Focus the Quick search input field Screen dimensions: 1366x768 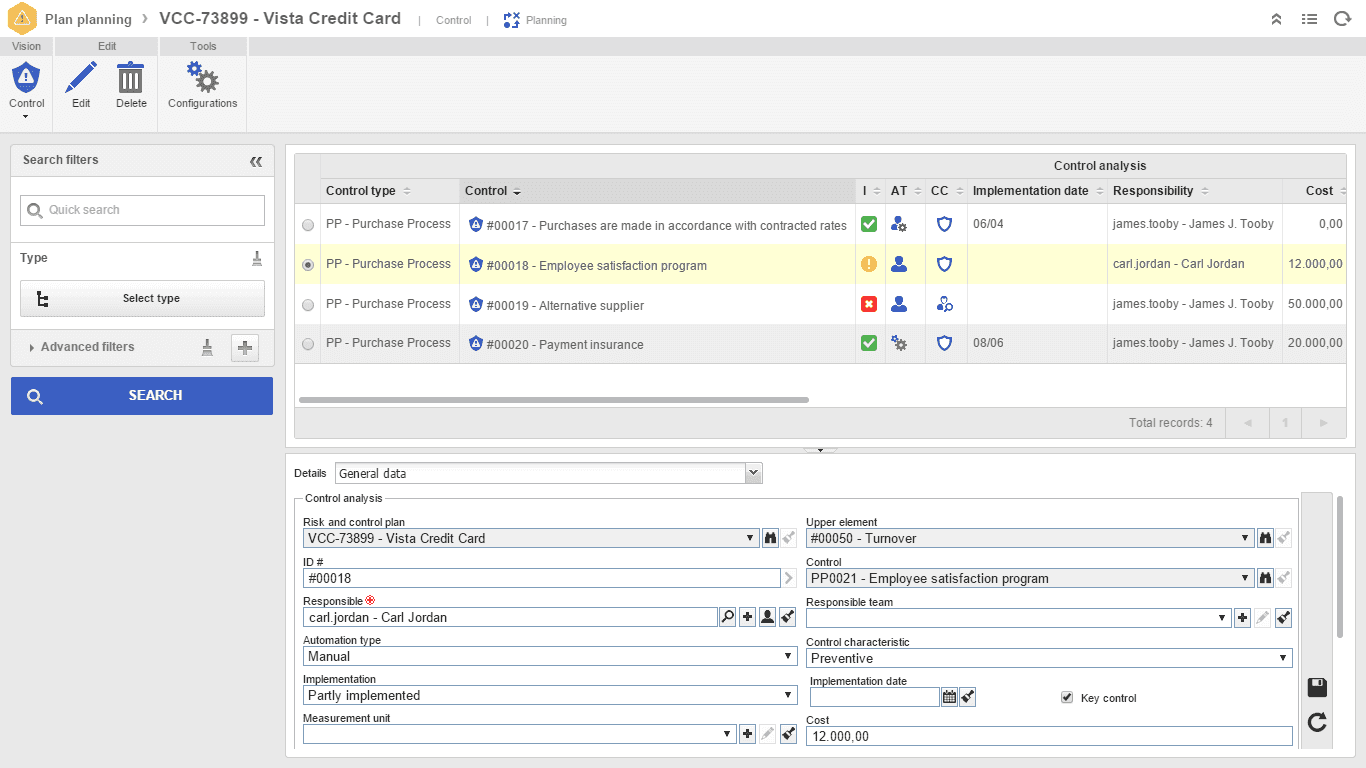pos(142,210)
